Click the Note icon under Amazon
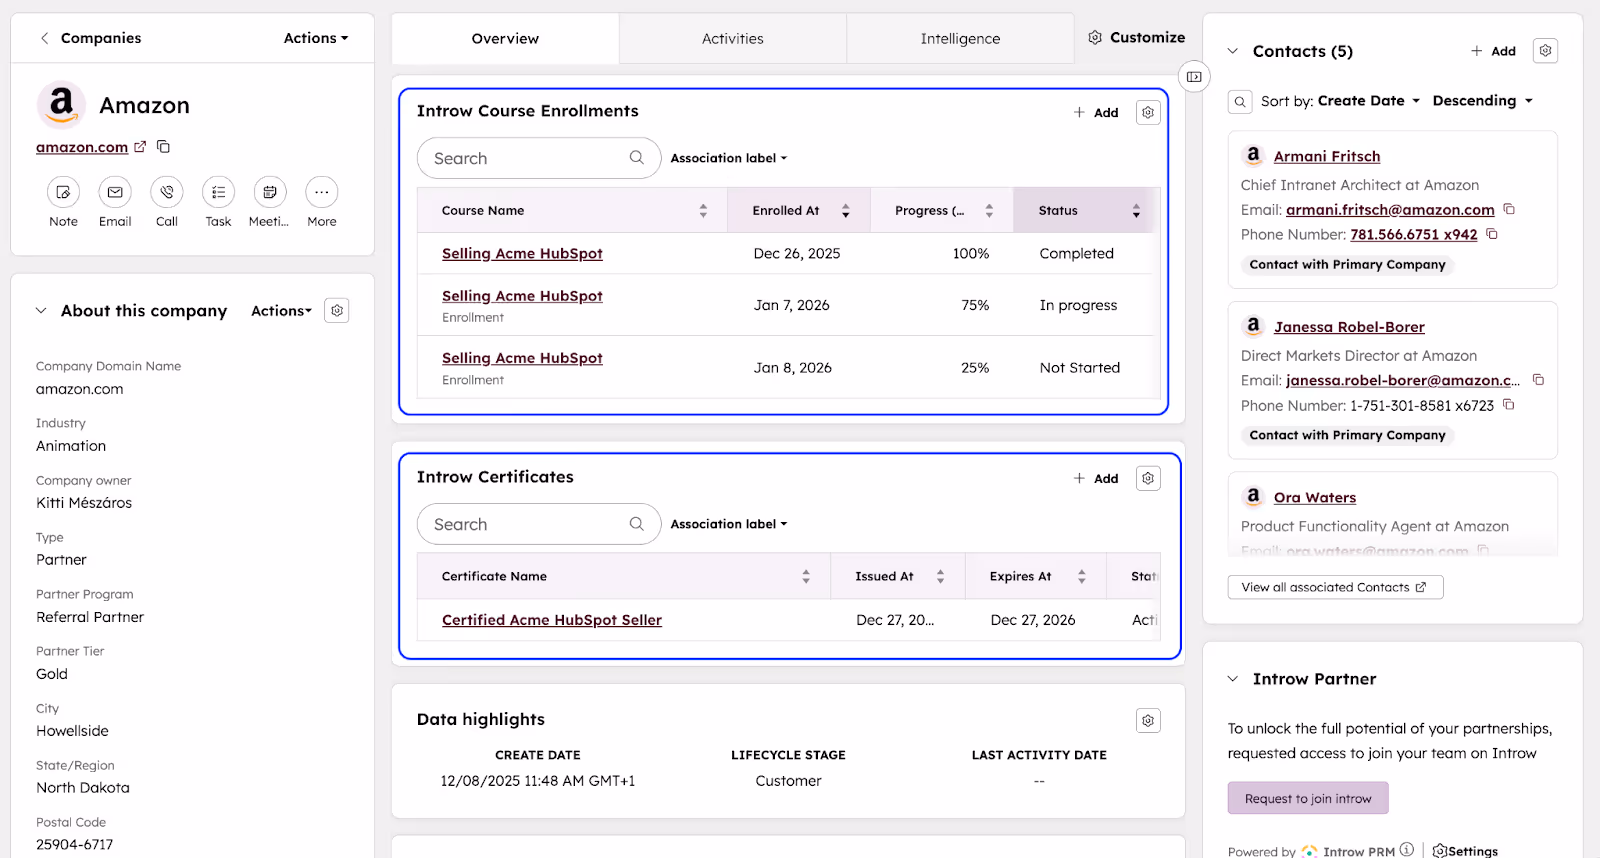This screenshot has width=1600, height=858. point(63,192)
